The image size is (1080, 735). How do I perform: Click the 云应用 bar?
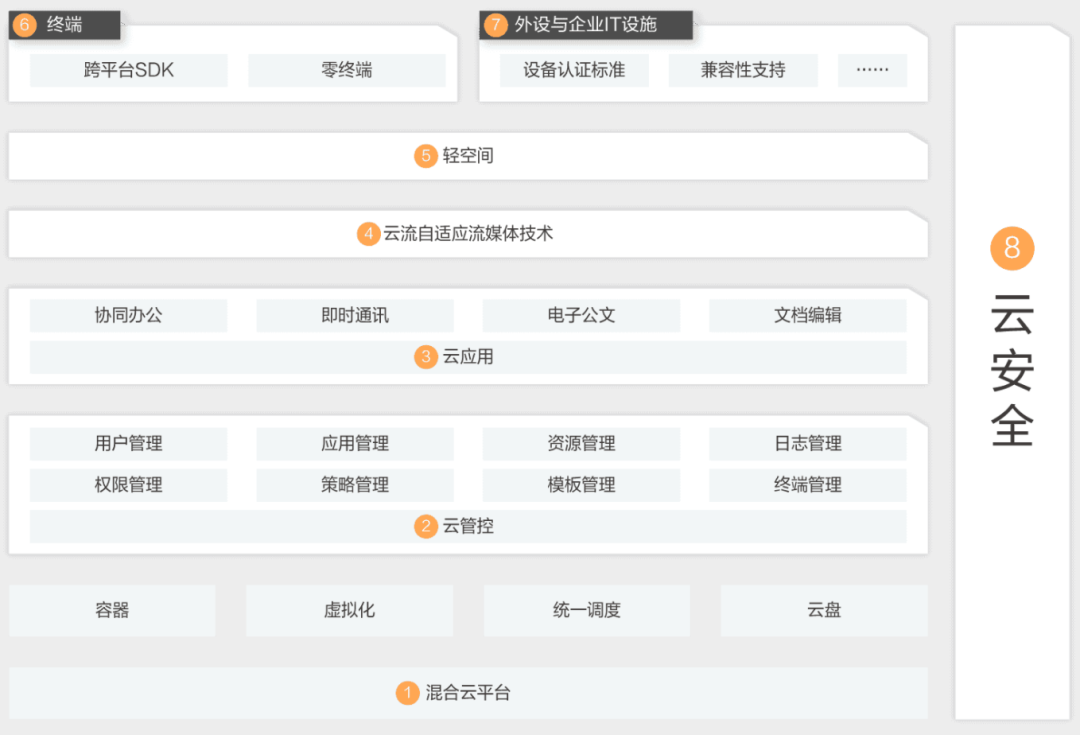tap(468, 357)
